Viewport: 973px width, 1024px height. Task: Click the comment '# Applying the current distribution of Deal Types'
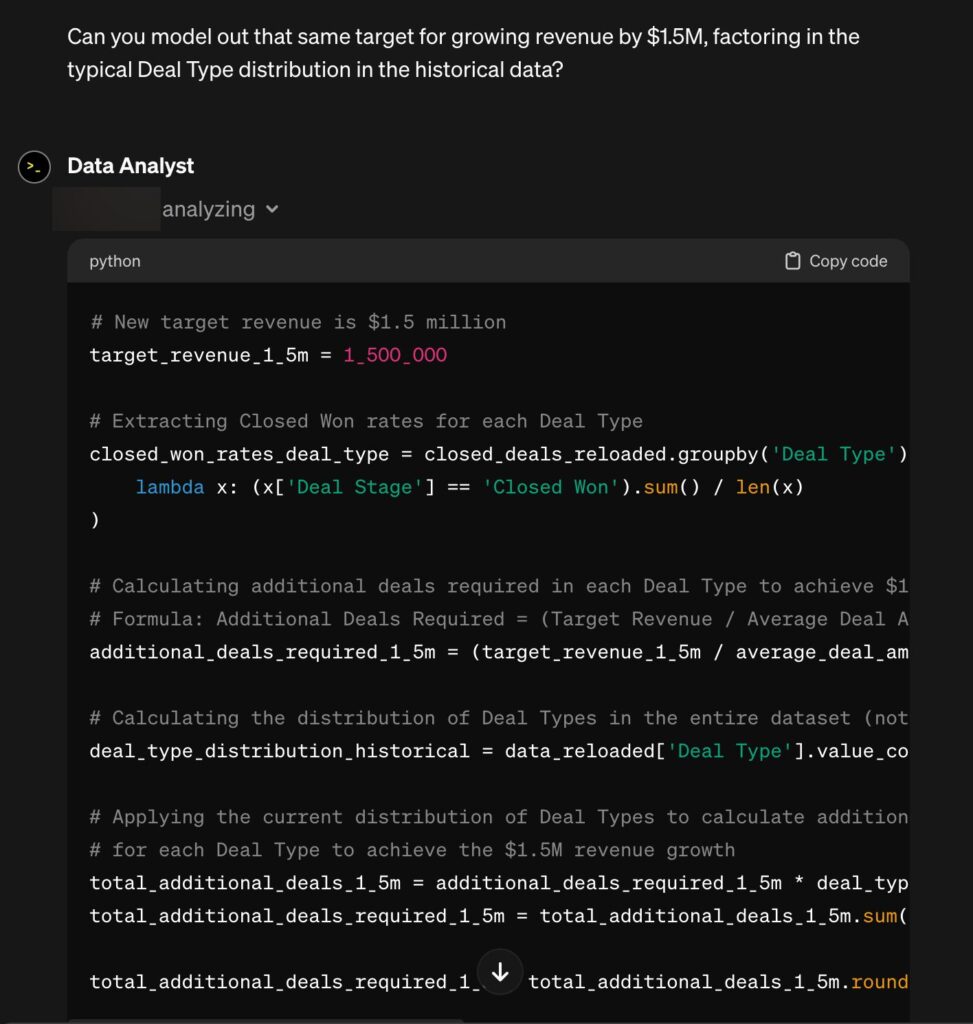coord(499,817)
